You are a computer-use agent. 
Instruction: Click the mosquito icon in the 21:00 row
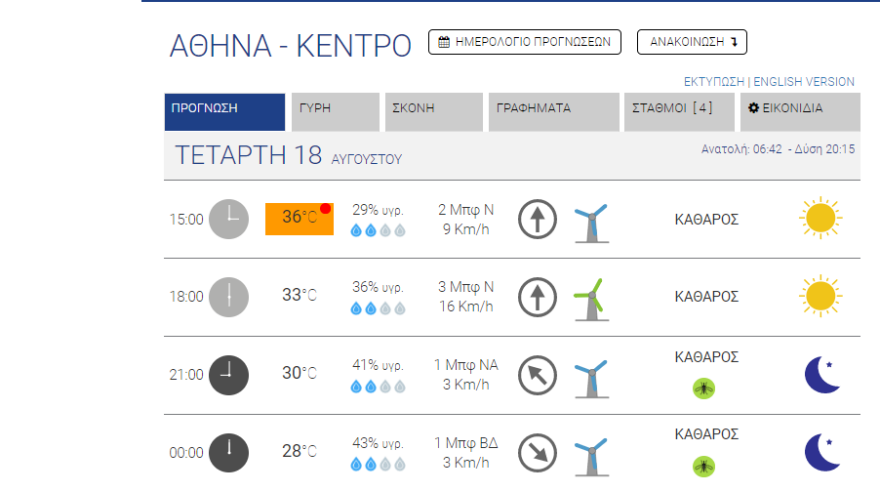[705, 388]
